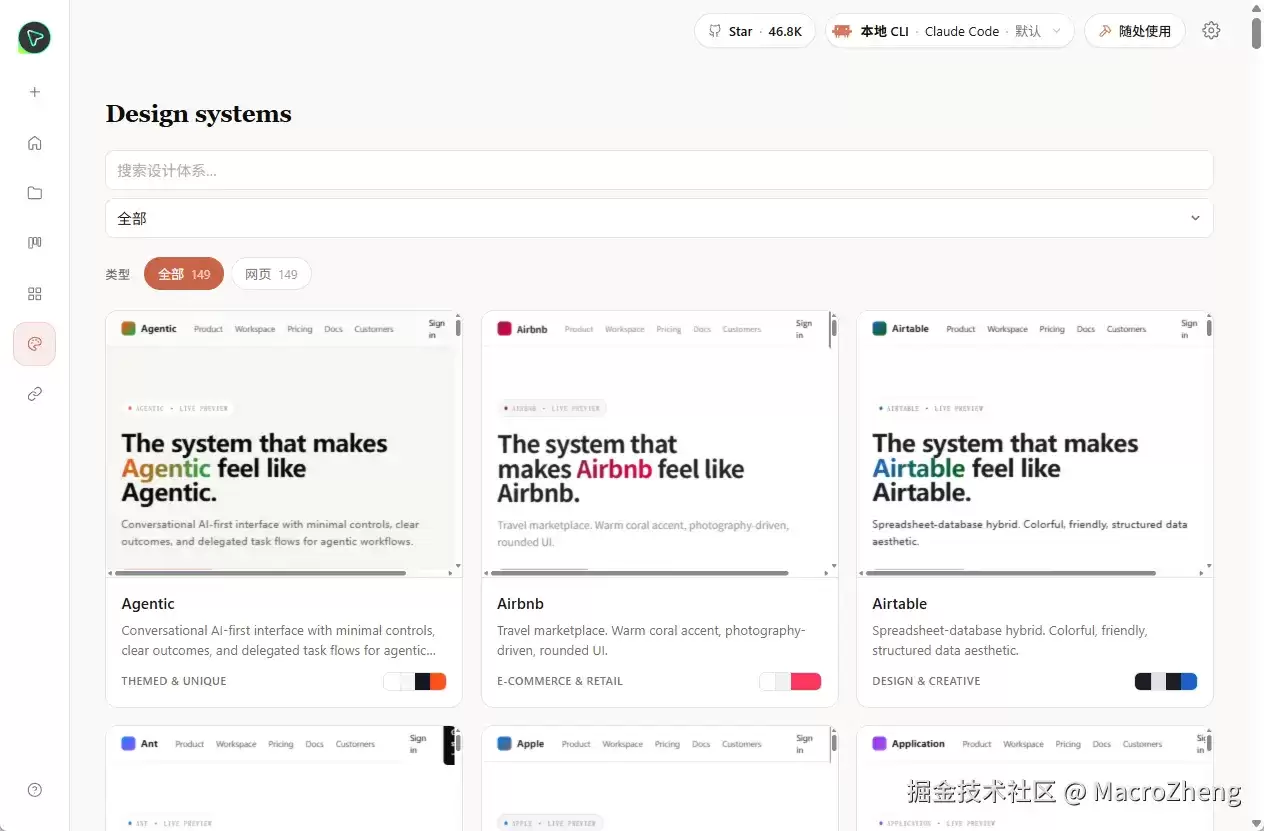Viewport: 1264px width, 831px height.
Task: Click the Airbnb card title
Action: (520, 604)
